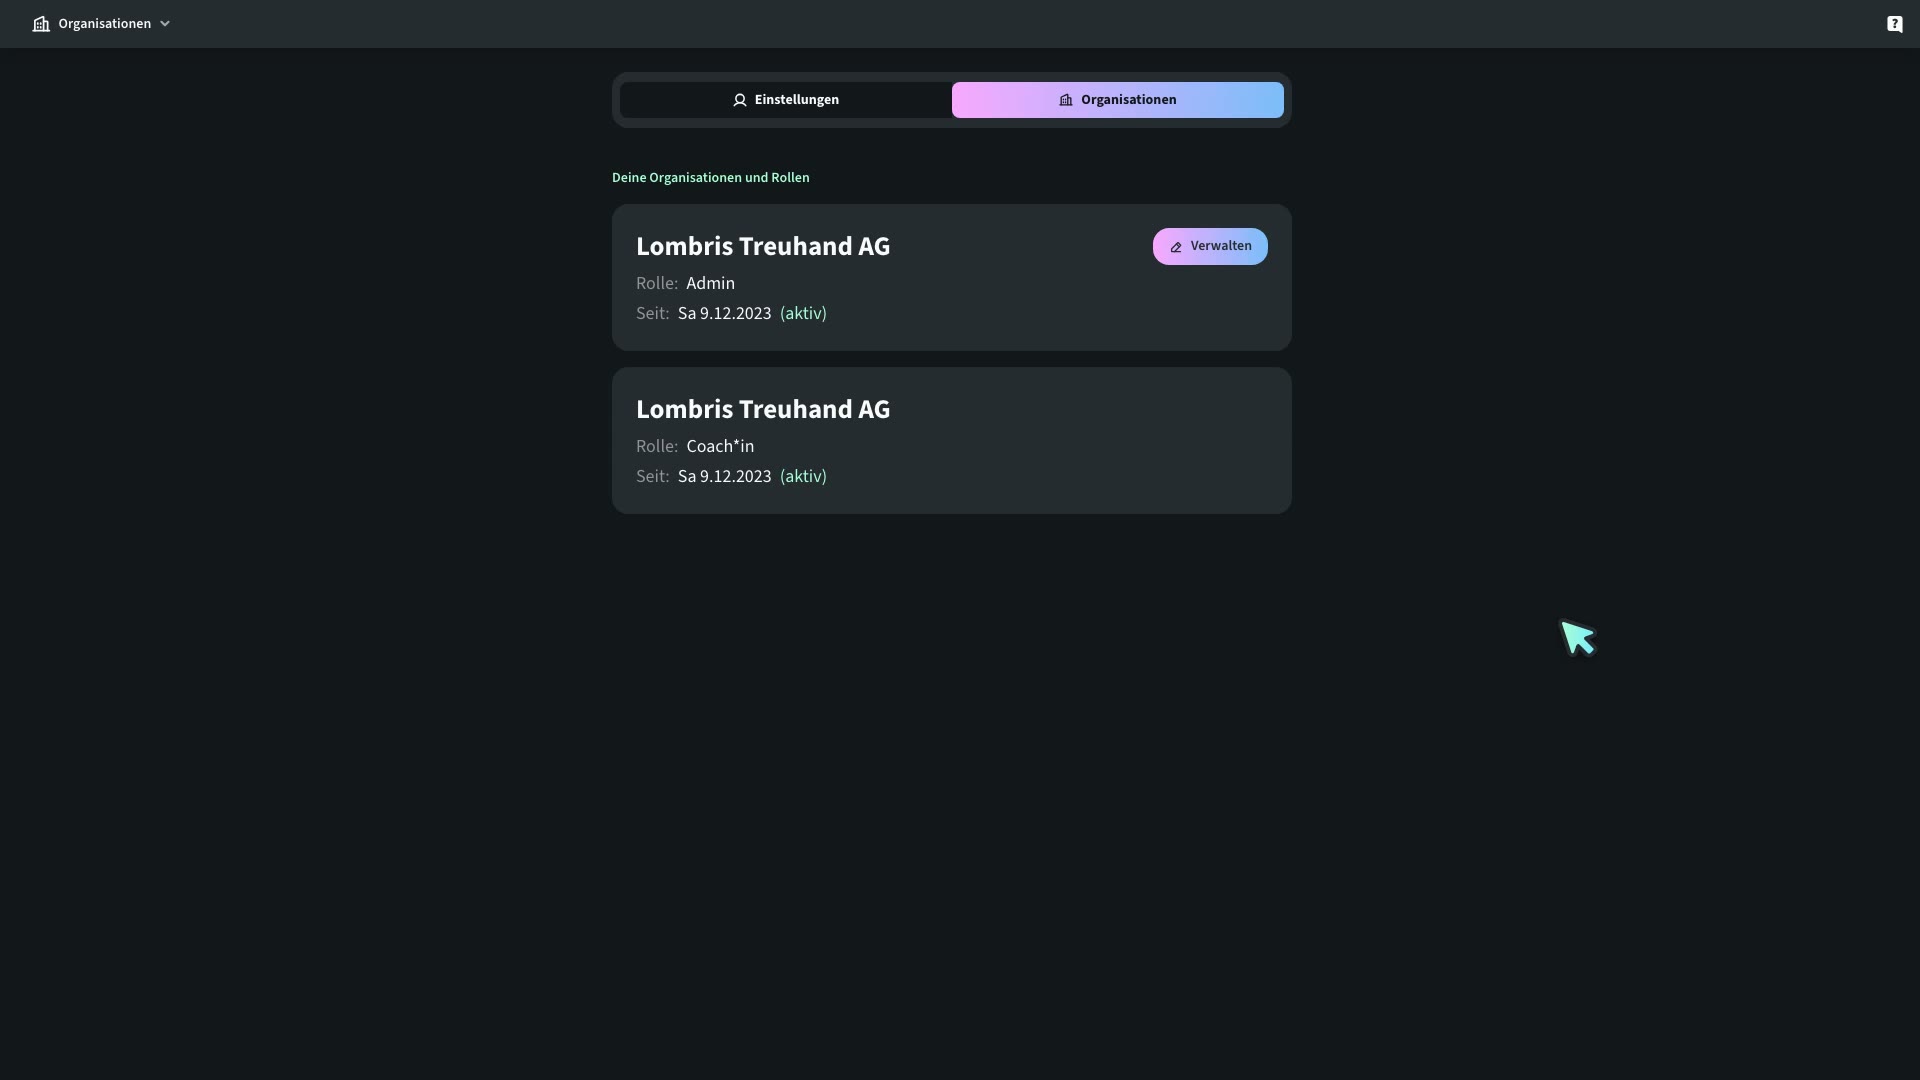Click the user icon beside Einstellungen
The image size is (1920, 1080).
coord(740,100)
